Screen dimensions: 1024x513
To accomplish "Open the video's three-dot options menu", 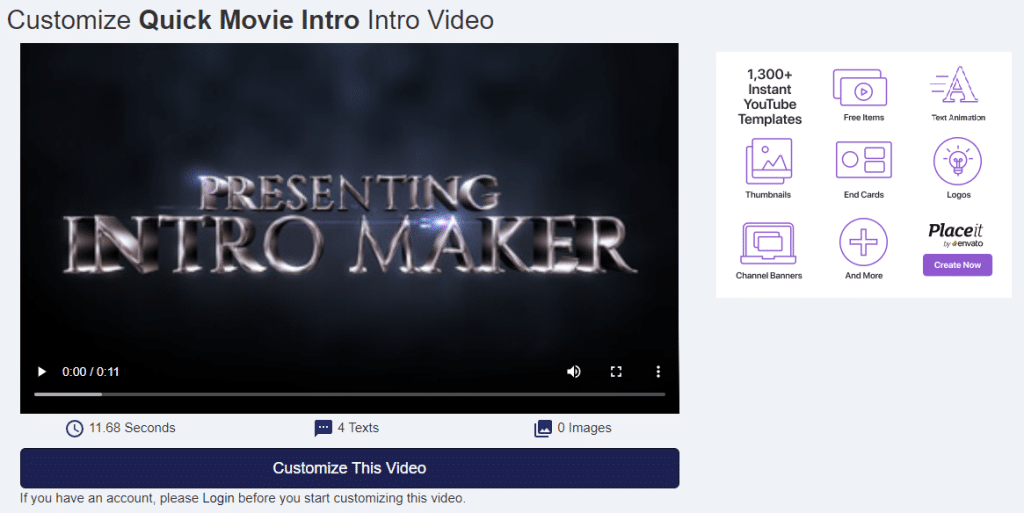I will pos(658,371).
